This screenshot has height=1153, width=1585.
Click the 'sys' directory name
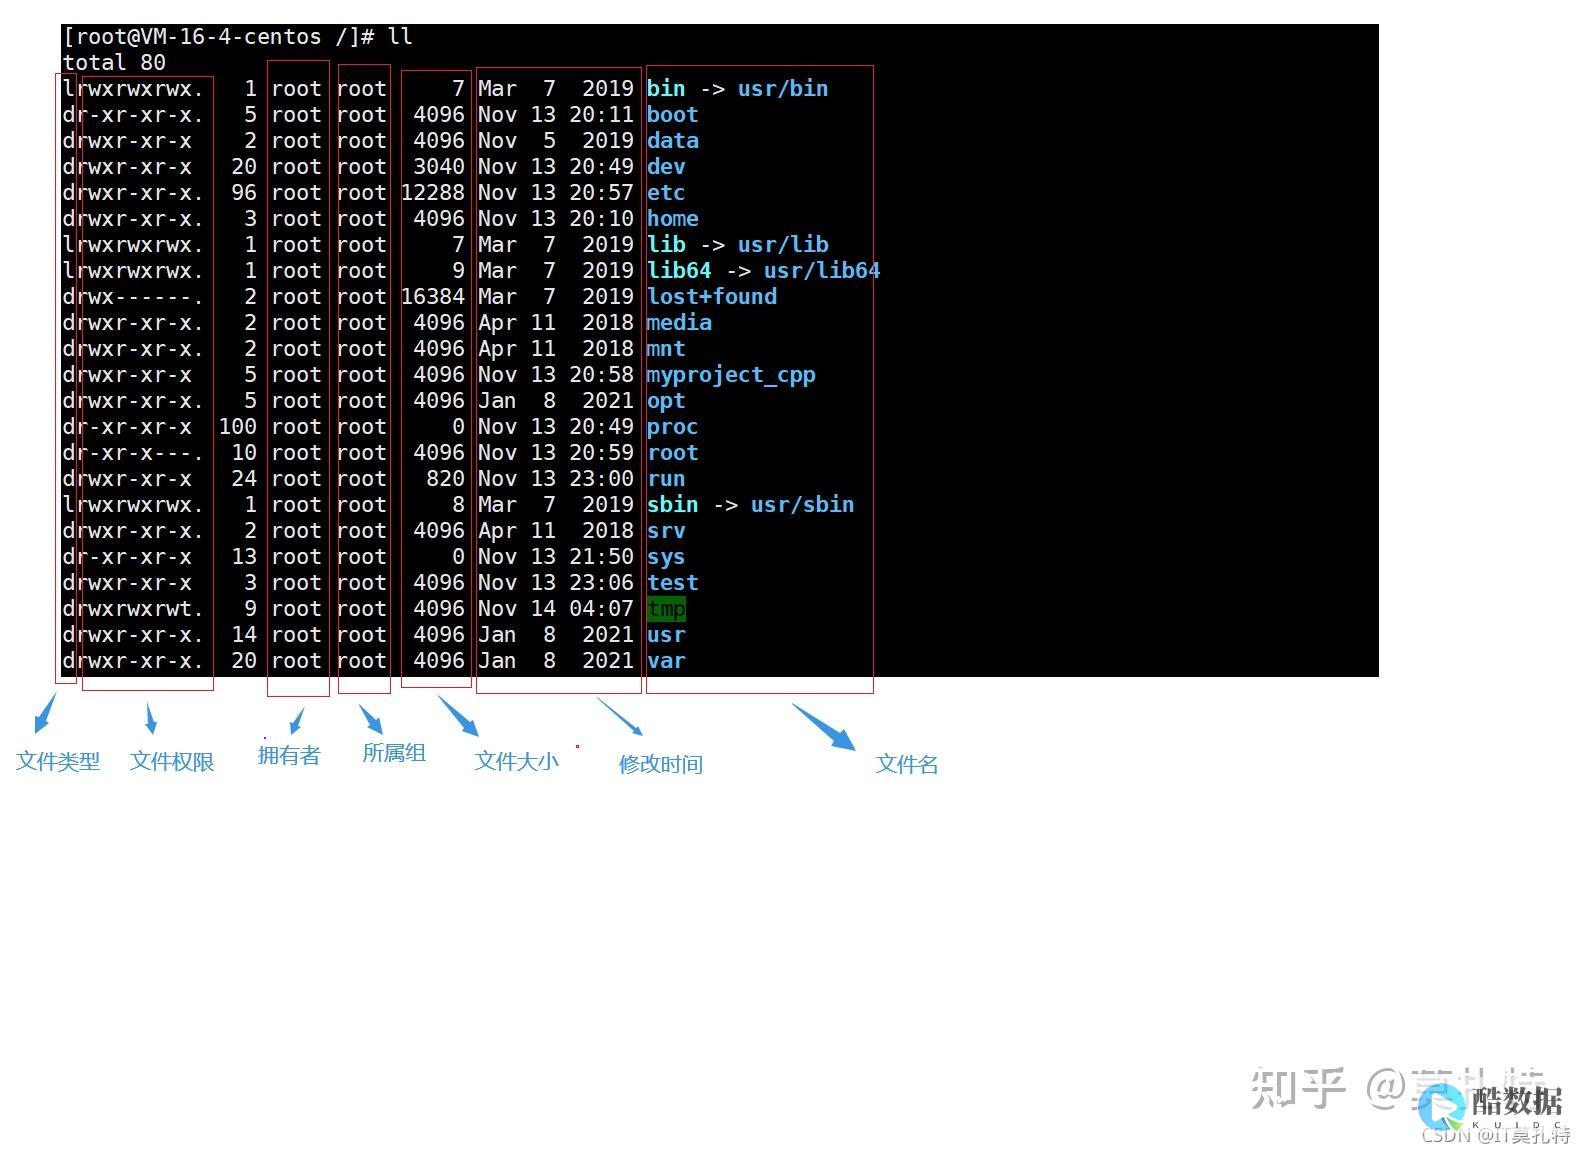point(666,557)
